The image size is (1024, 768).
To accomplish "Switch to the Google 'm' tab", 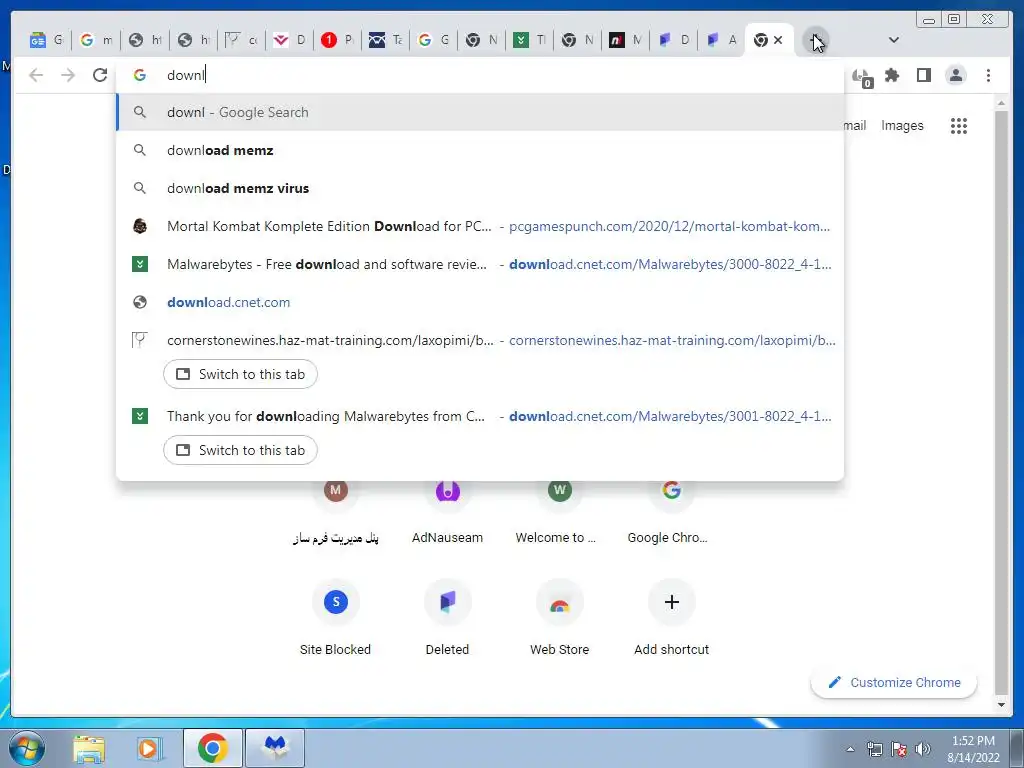I will pos(95,40).
